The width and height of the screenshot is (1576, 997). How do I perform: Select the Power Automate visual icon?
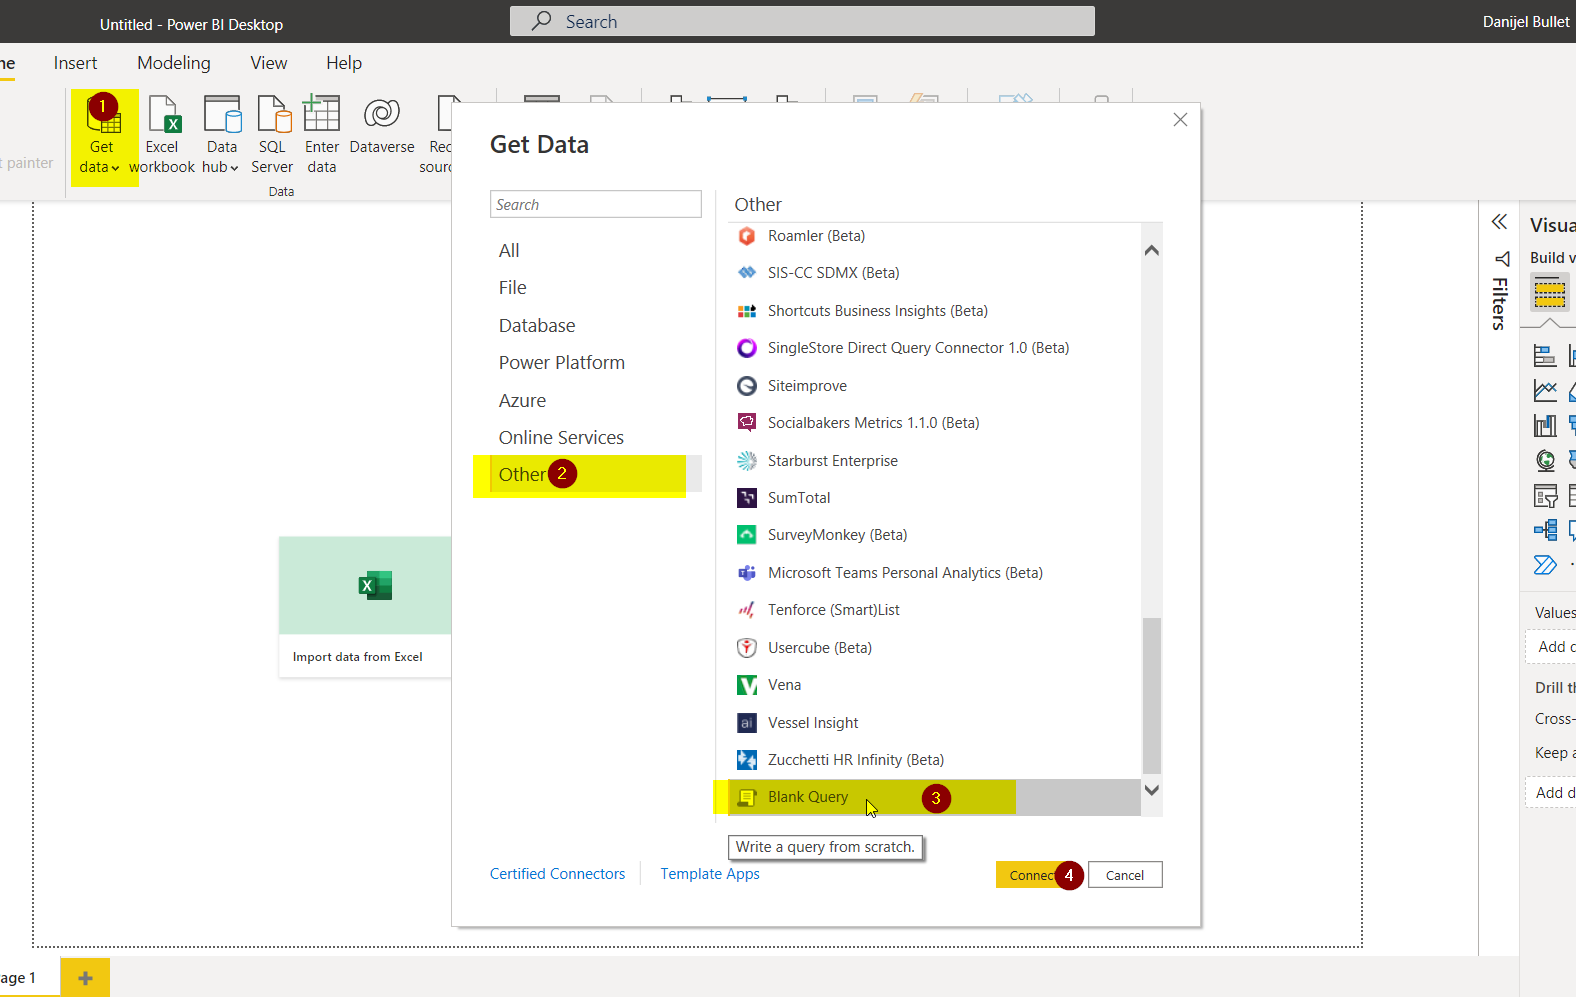coord(1545,565)
